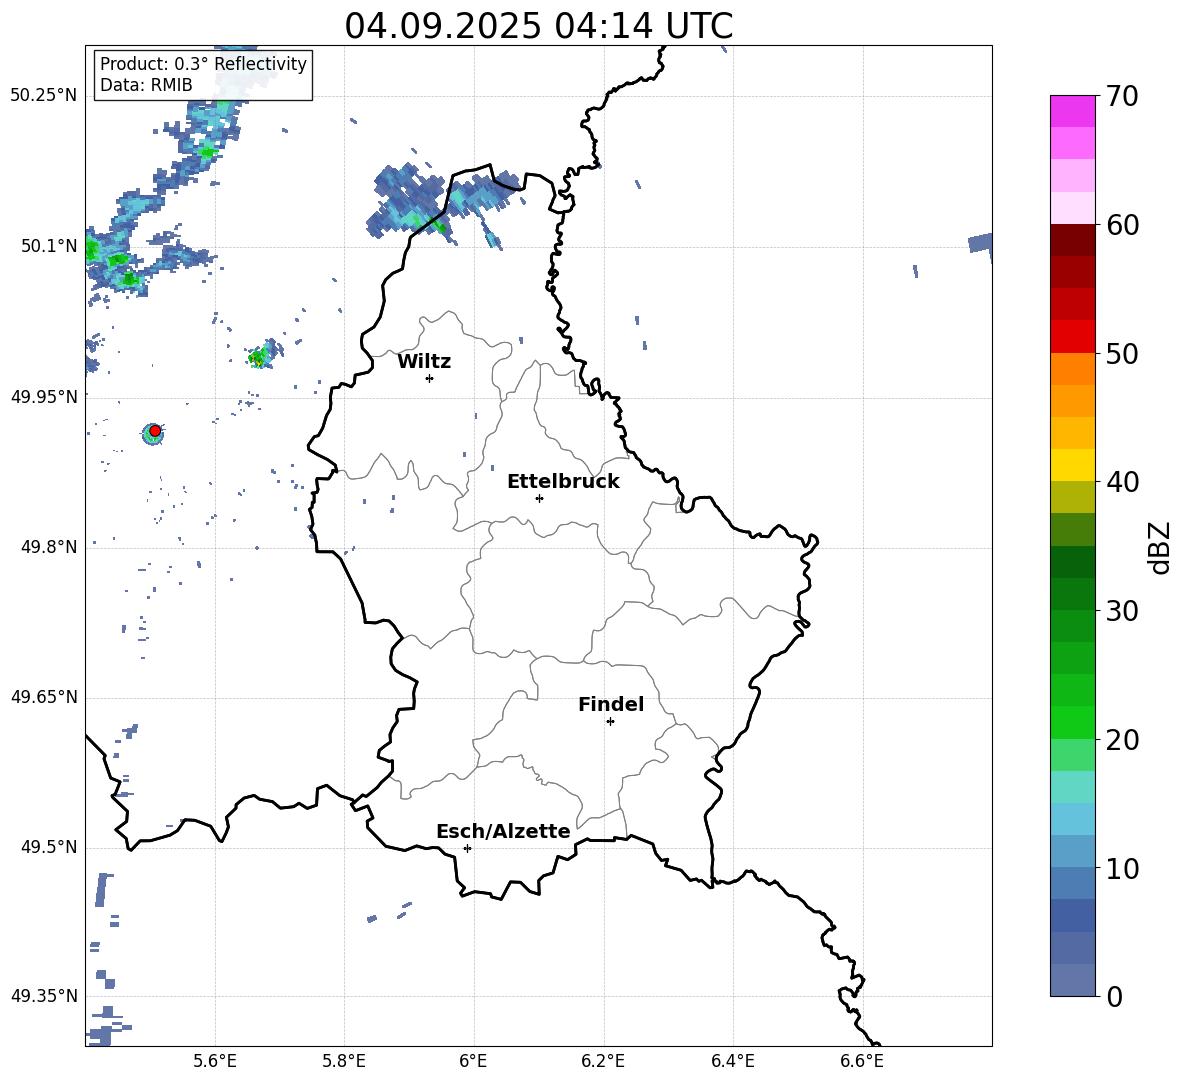Click the colorbar tick value 30
This screenshot has height=1081, width=1184.
click(1121, 611)
